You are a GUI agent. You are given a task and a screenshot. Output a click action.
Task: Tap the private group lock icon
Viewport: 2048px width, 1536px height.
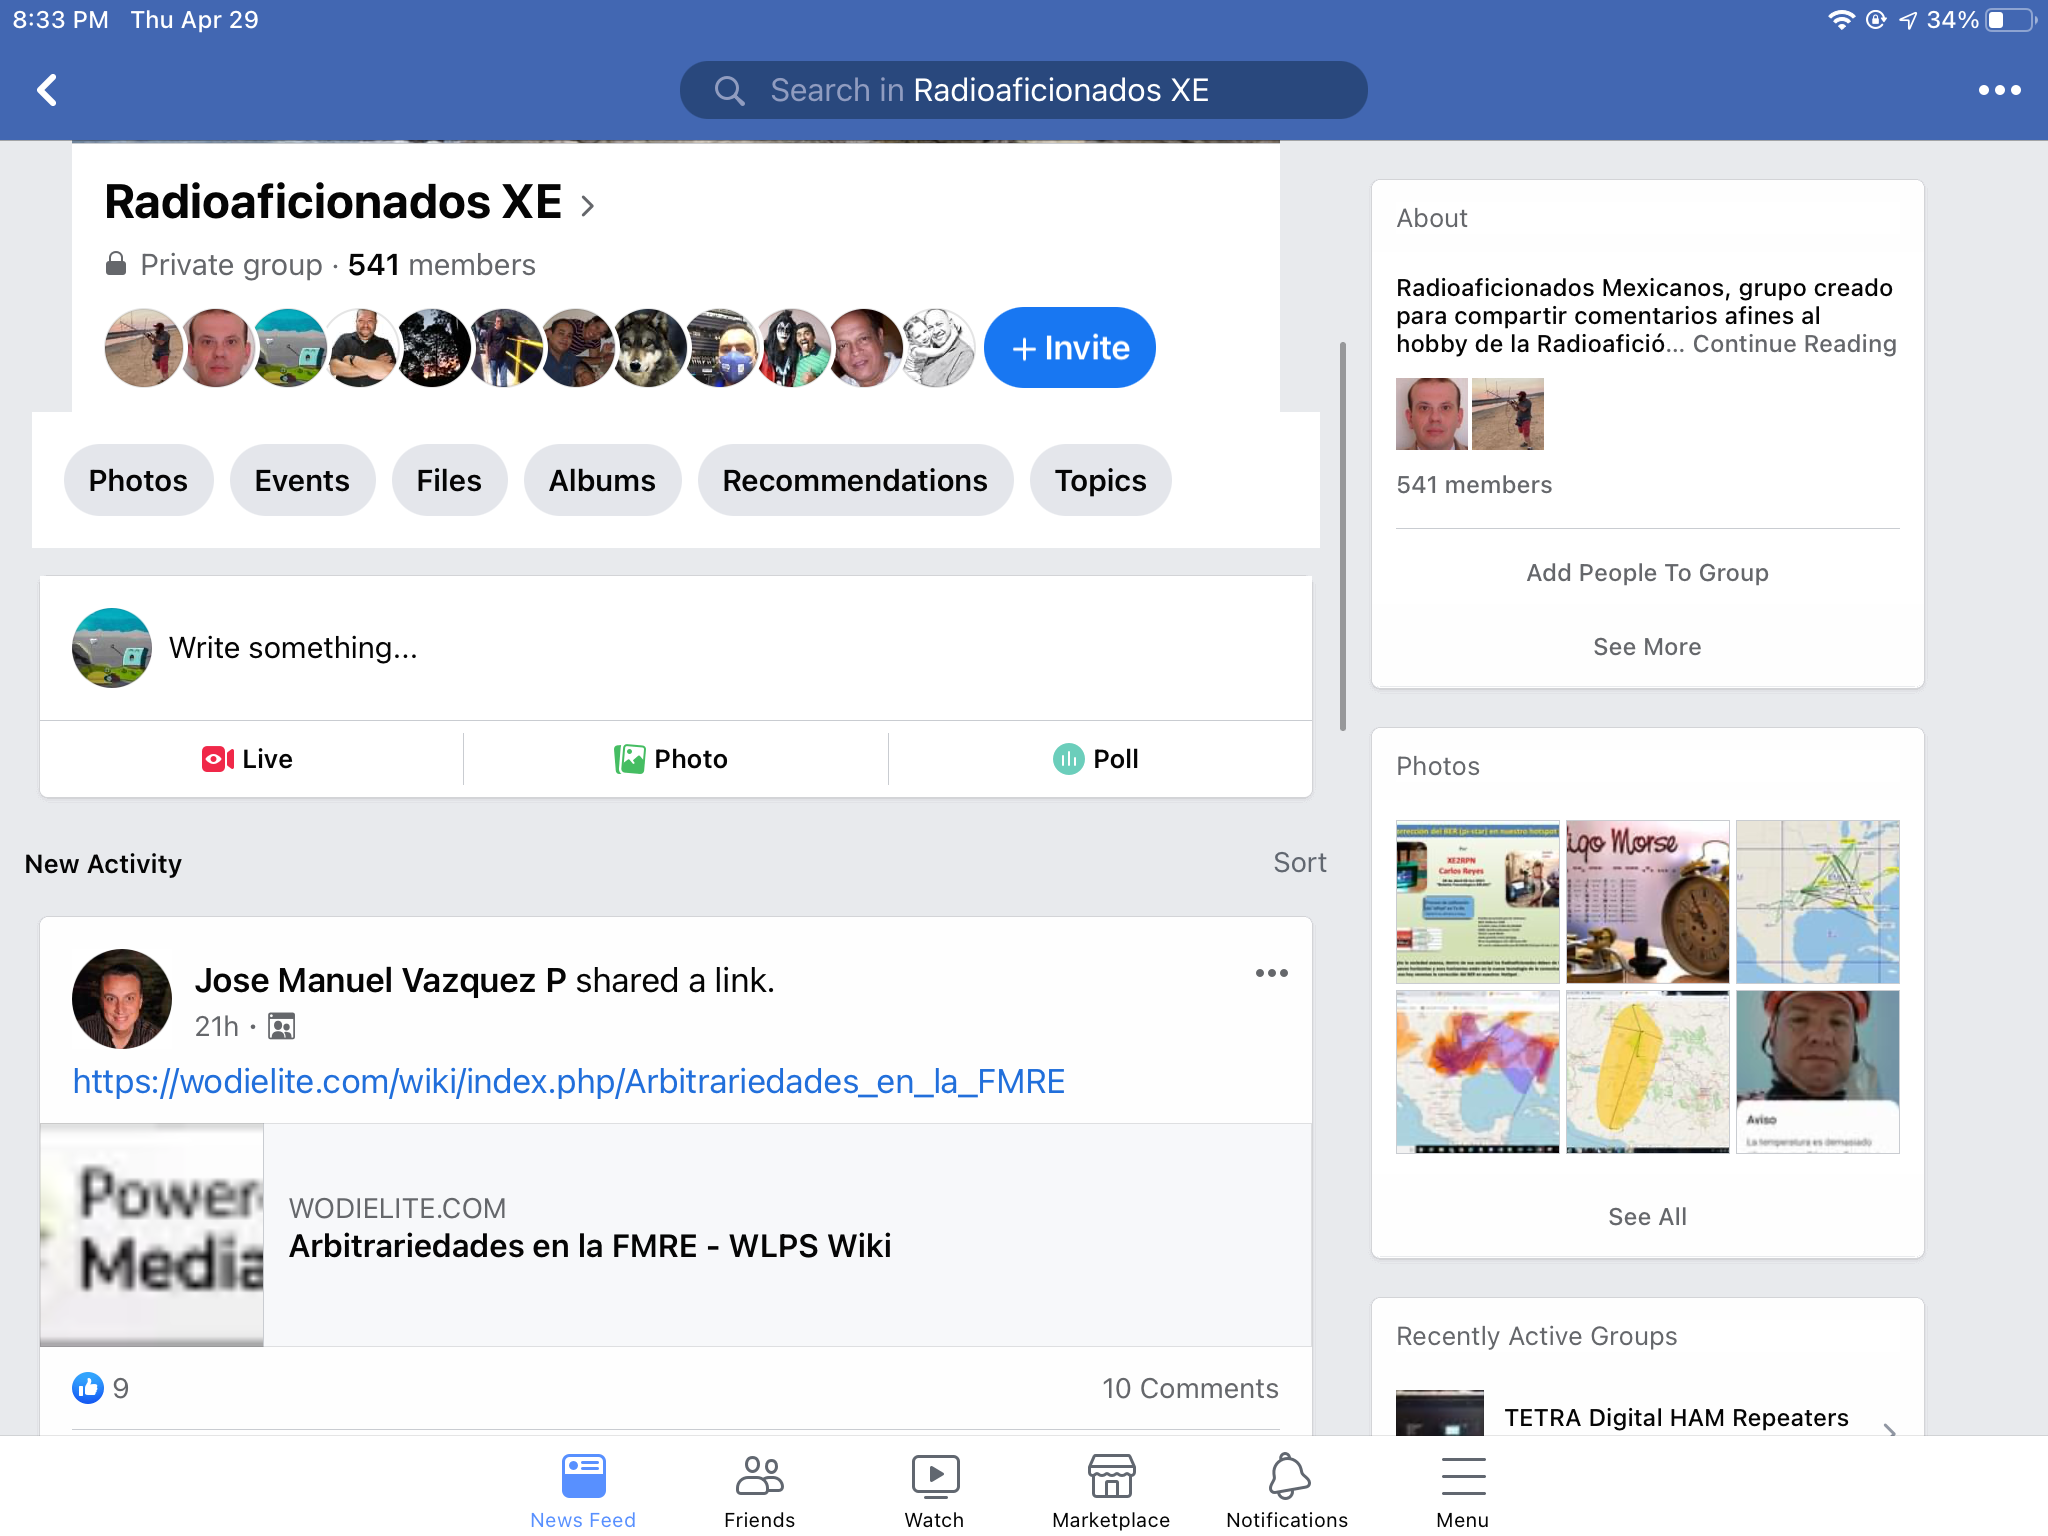click(116, 264)
